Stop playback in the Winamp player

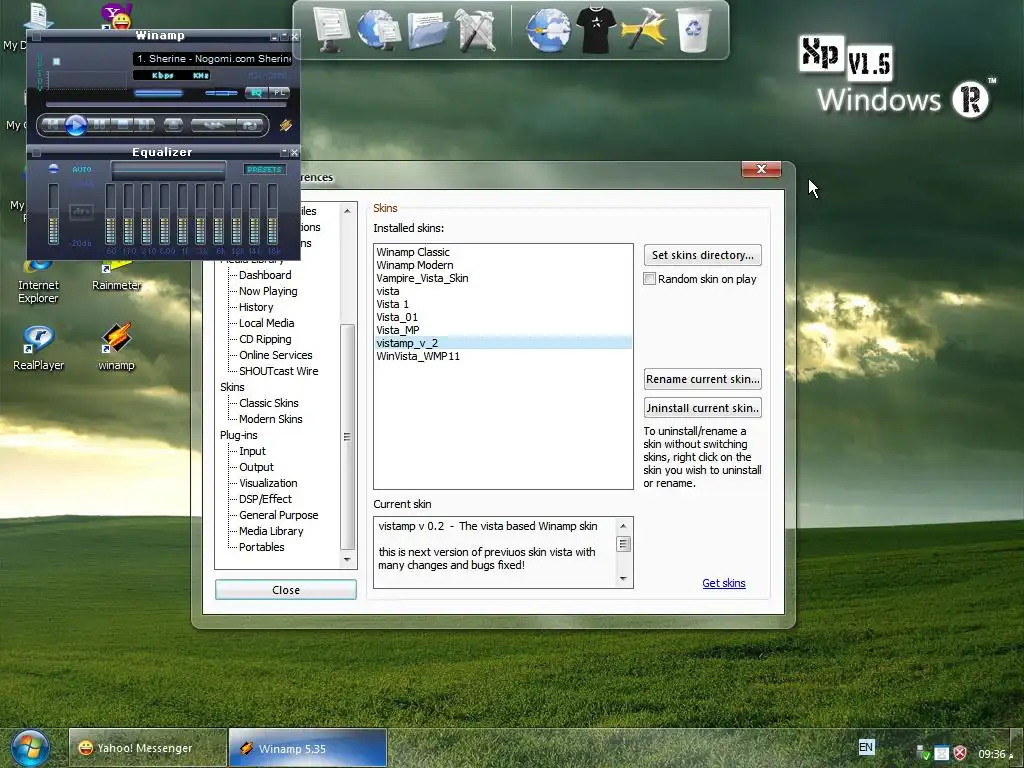tap(121, 124)
